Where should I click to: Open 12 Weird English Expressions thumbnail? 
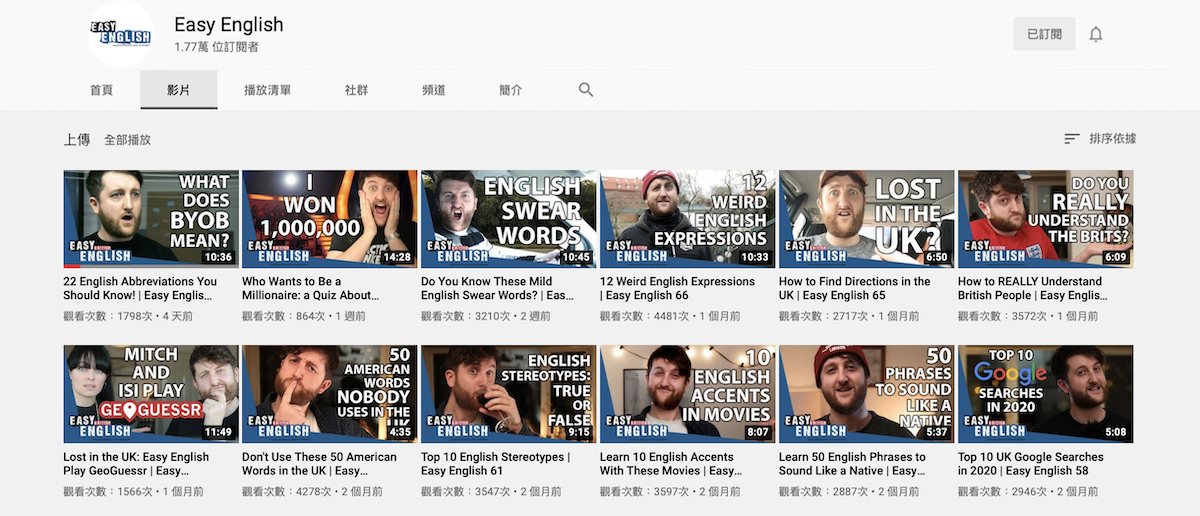[x=688, y=219]
